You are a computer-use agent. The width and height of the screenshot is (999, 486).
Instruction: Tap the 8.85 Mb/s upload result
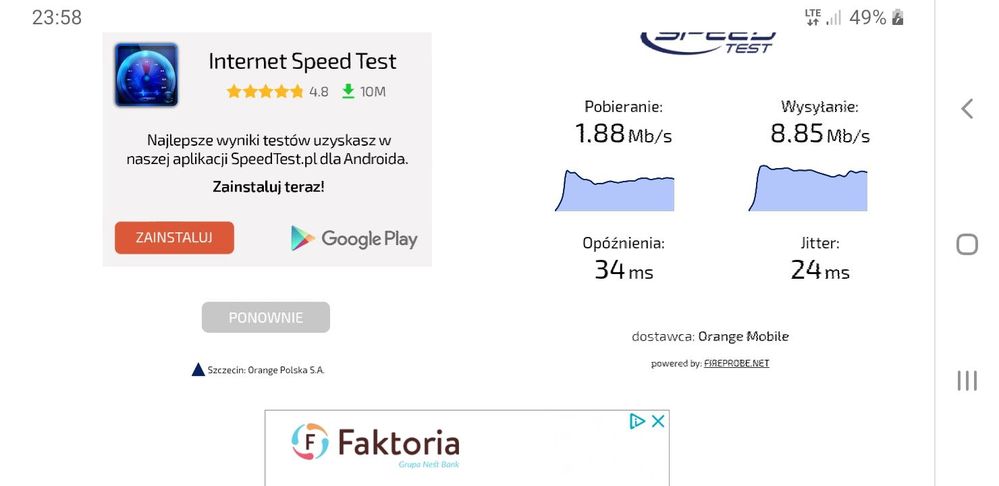click(819, 134)
